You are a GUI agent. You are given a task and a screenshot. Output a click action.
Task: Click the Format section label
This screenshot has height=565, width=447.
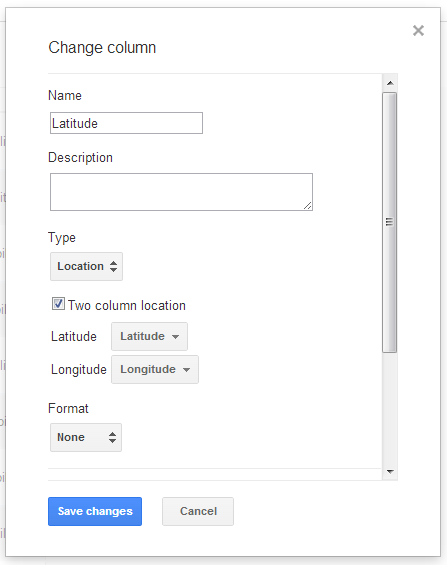[68, 409]
